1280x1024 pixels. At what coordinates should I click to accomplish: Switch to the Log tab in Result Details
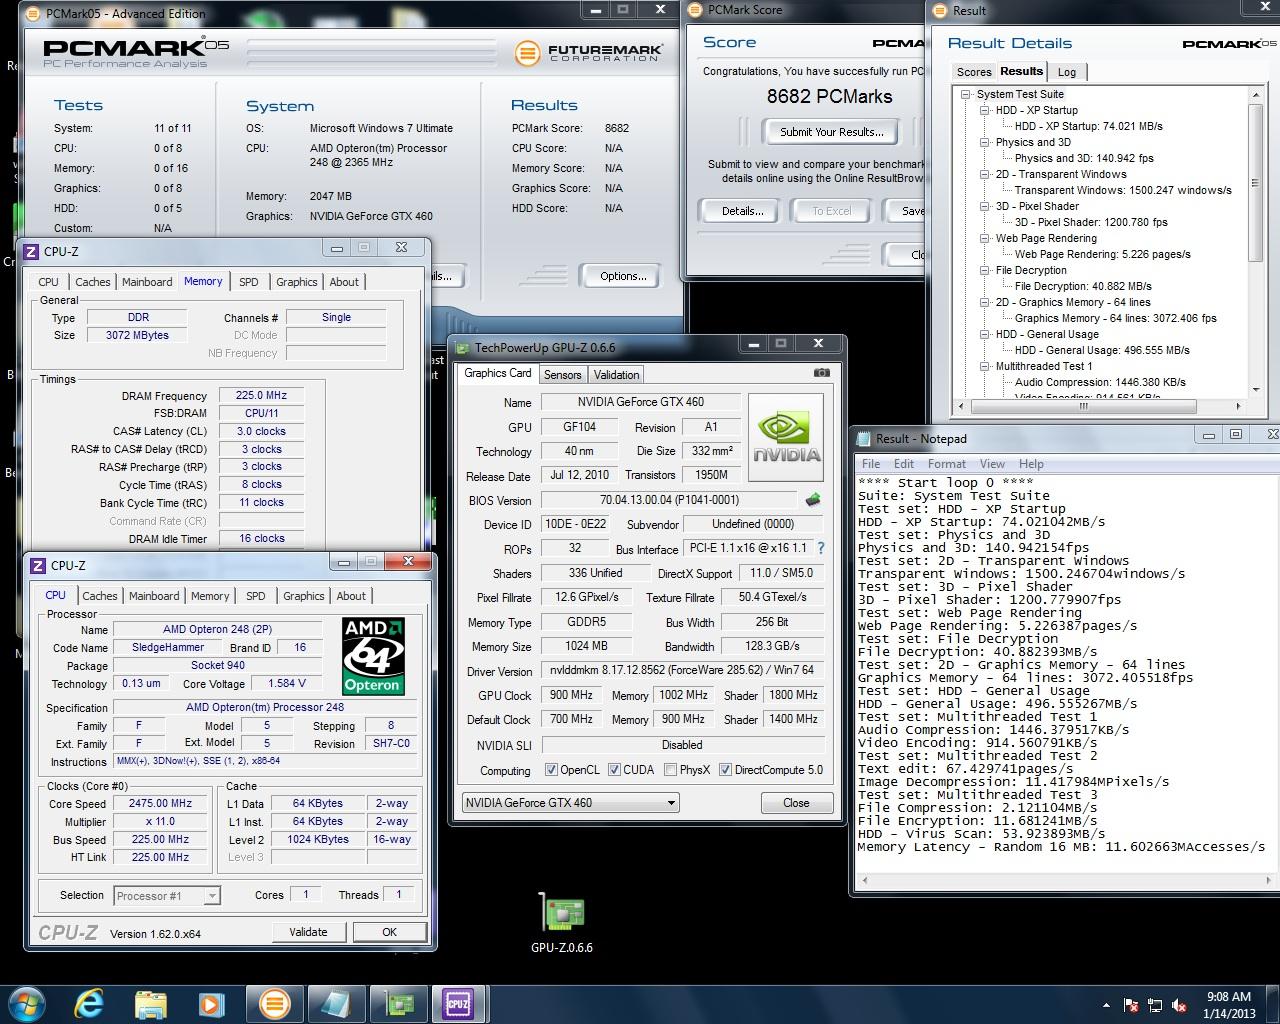tap(1067, 72)
